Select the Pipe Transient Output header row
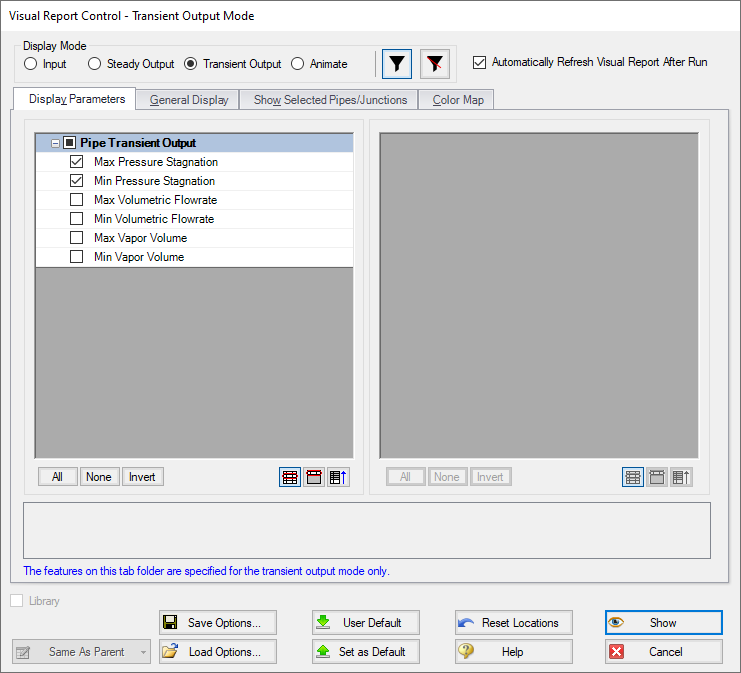The height and width of the screenshot is (673, 741). (x=194, y=143)
